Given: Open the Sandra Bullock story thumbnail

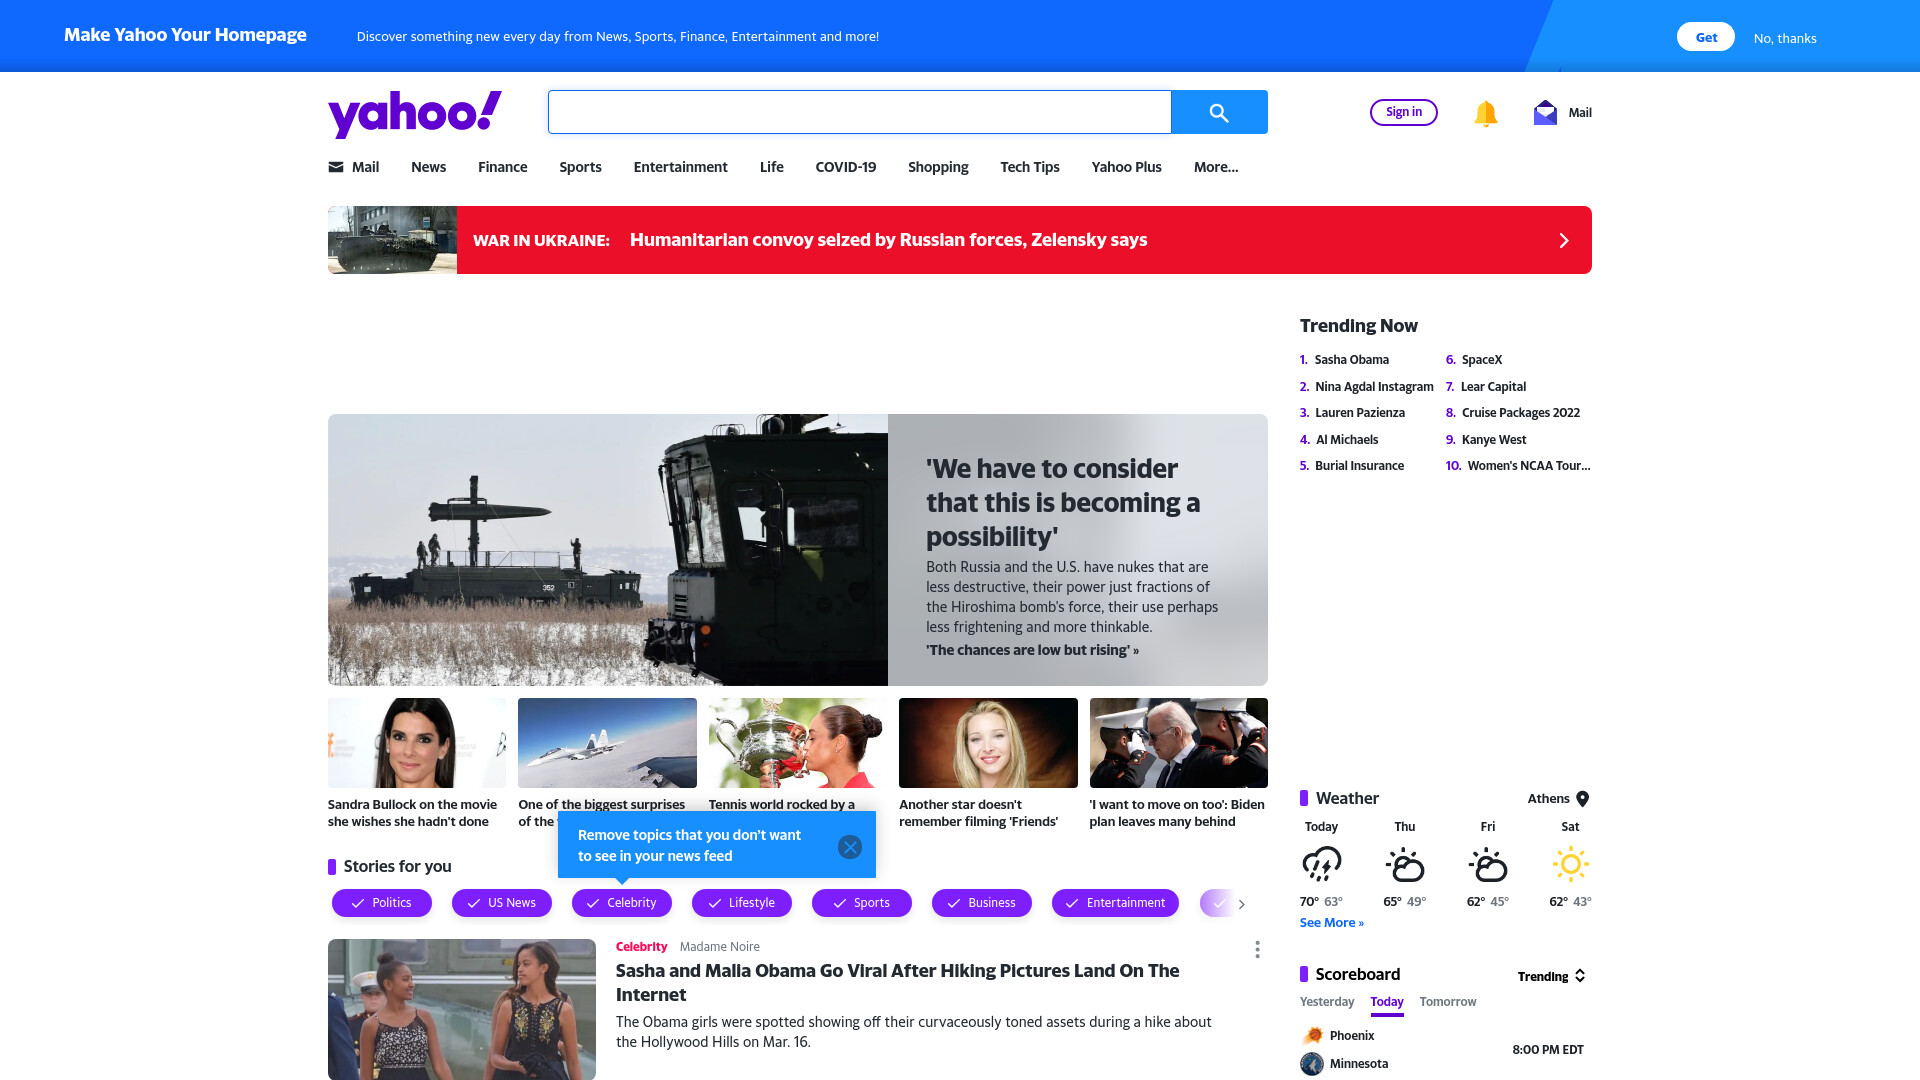Looking at the screenshot, I should coord(417,743).
